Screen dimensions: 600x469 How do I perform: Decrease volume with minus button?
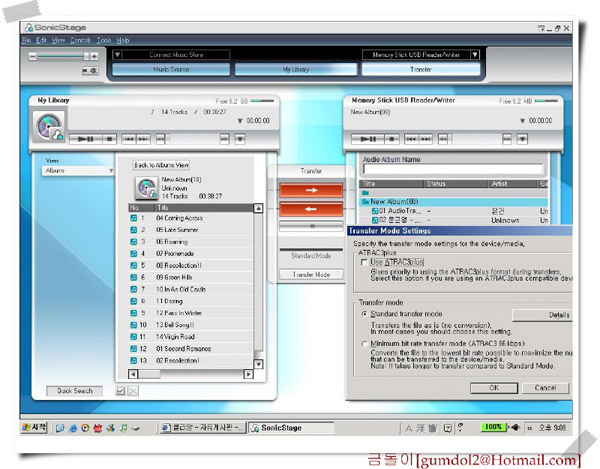pos(33,57)
